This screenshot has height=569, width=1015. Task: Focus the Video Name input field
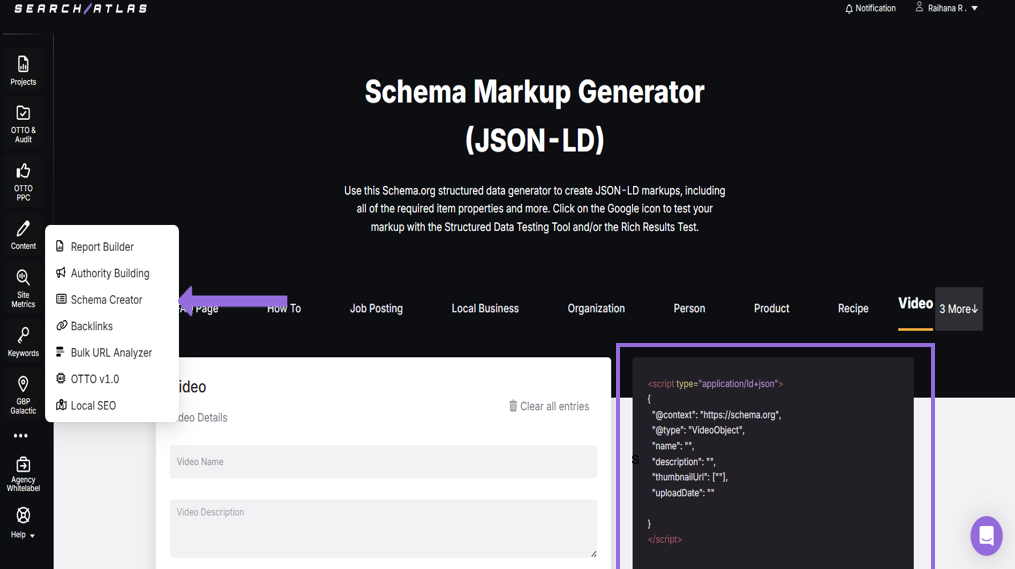[383, 462]
